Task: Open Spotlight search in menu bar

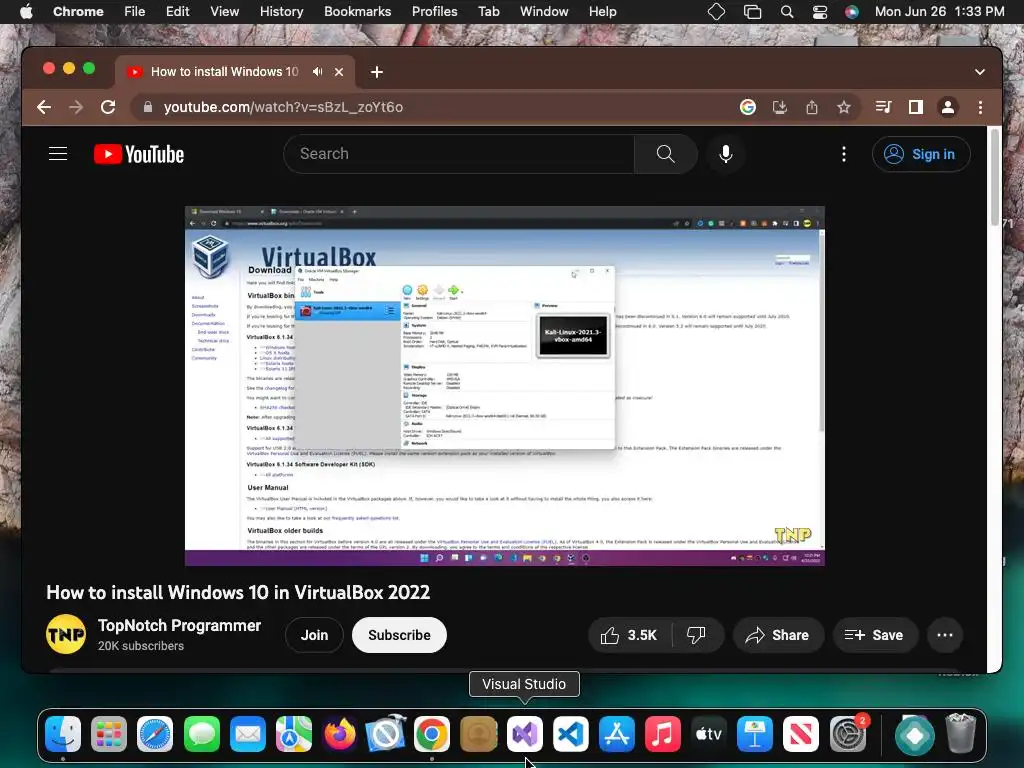Action: point(787,12)
